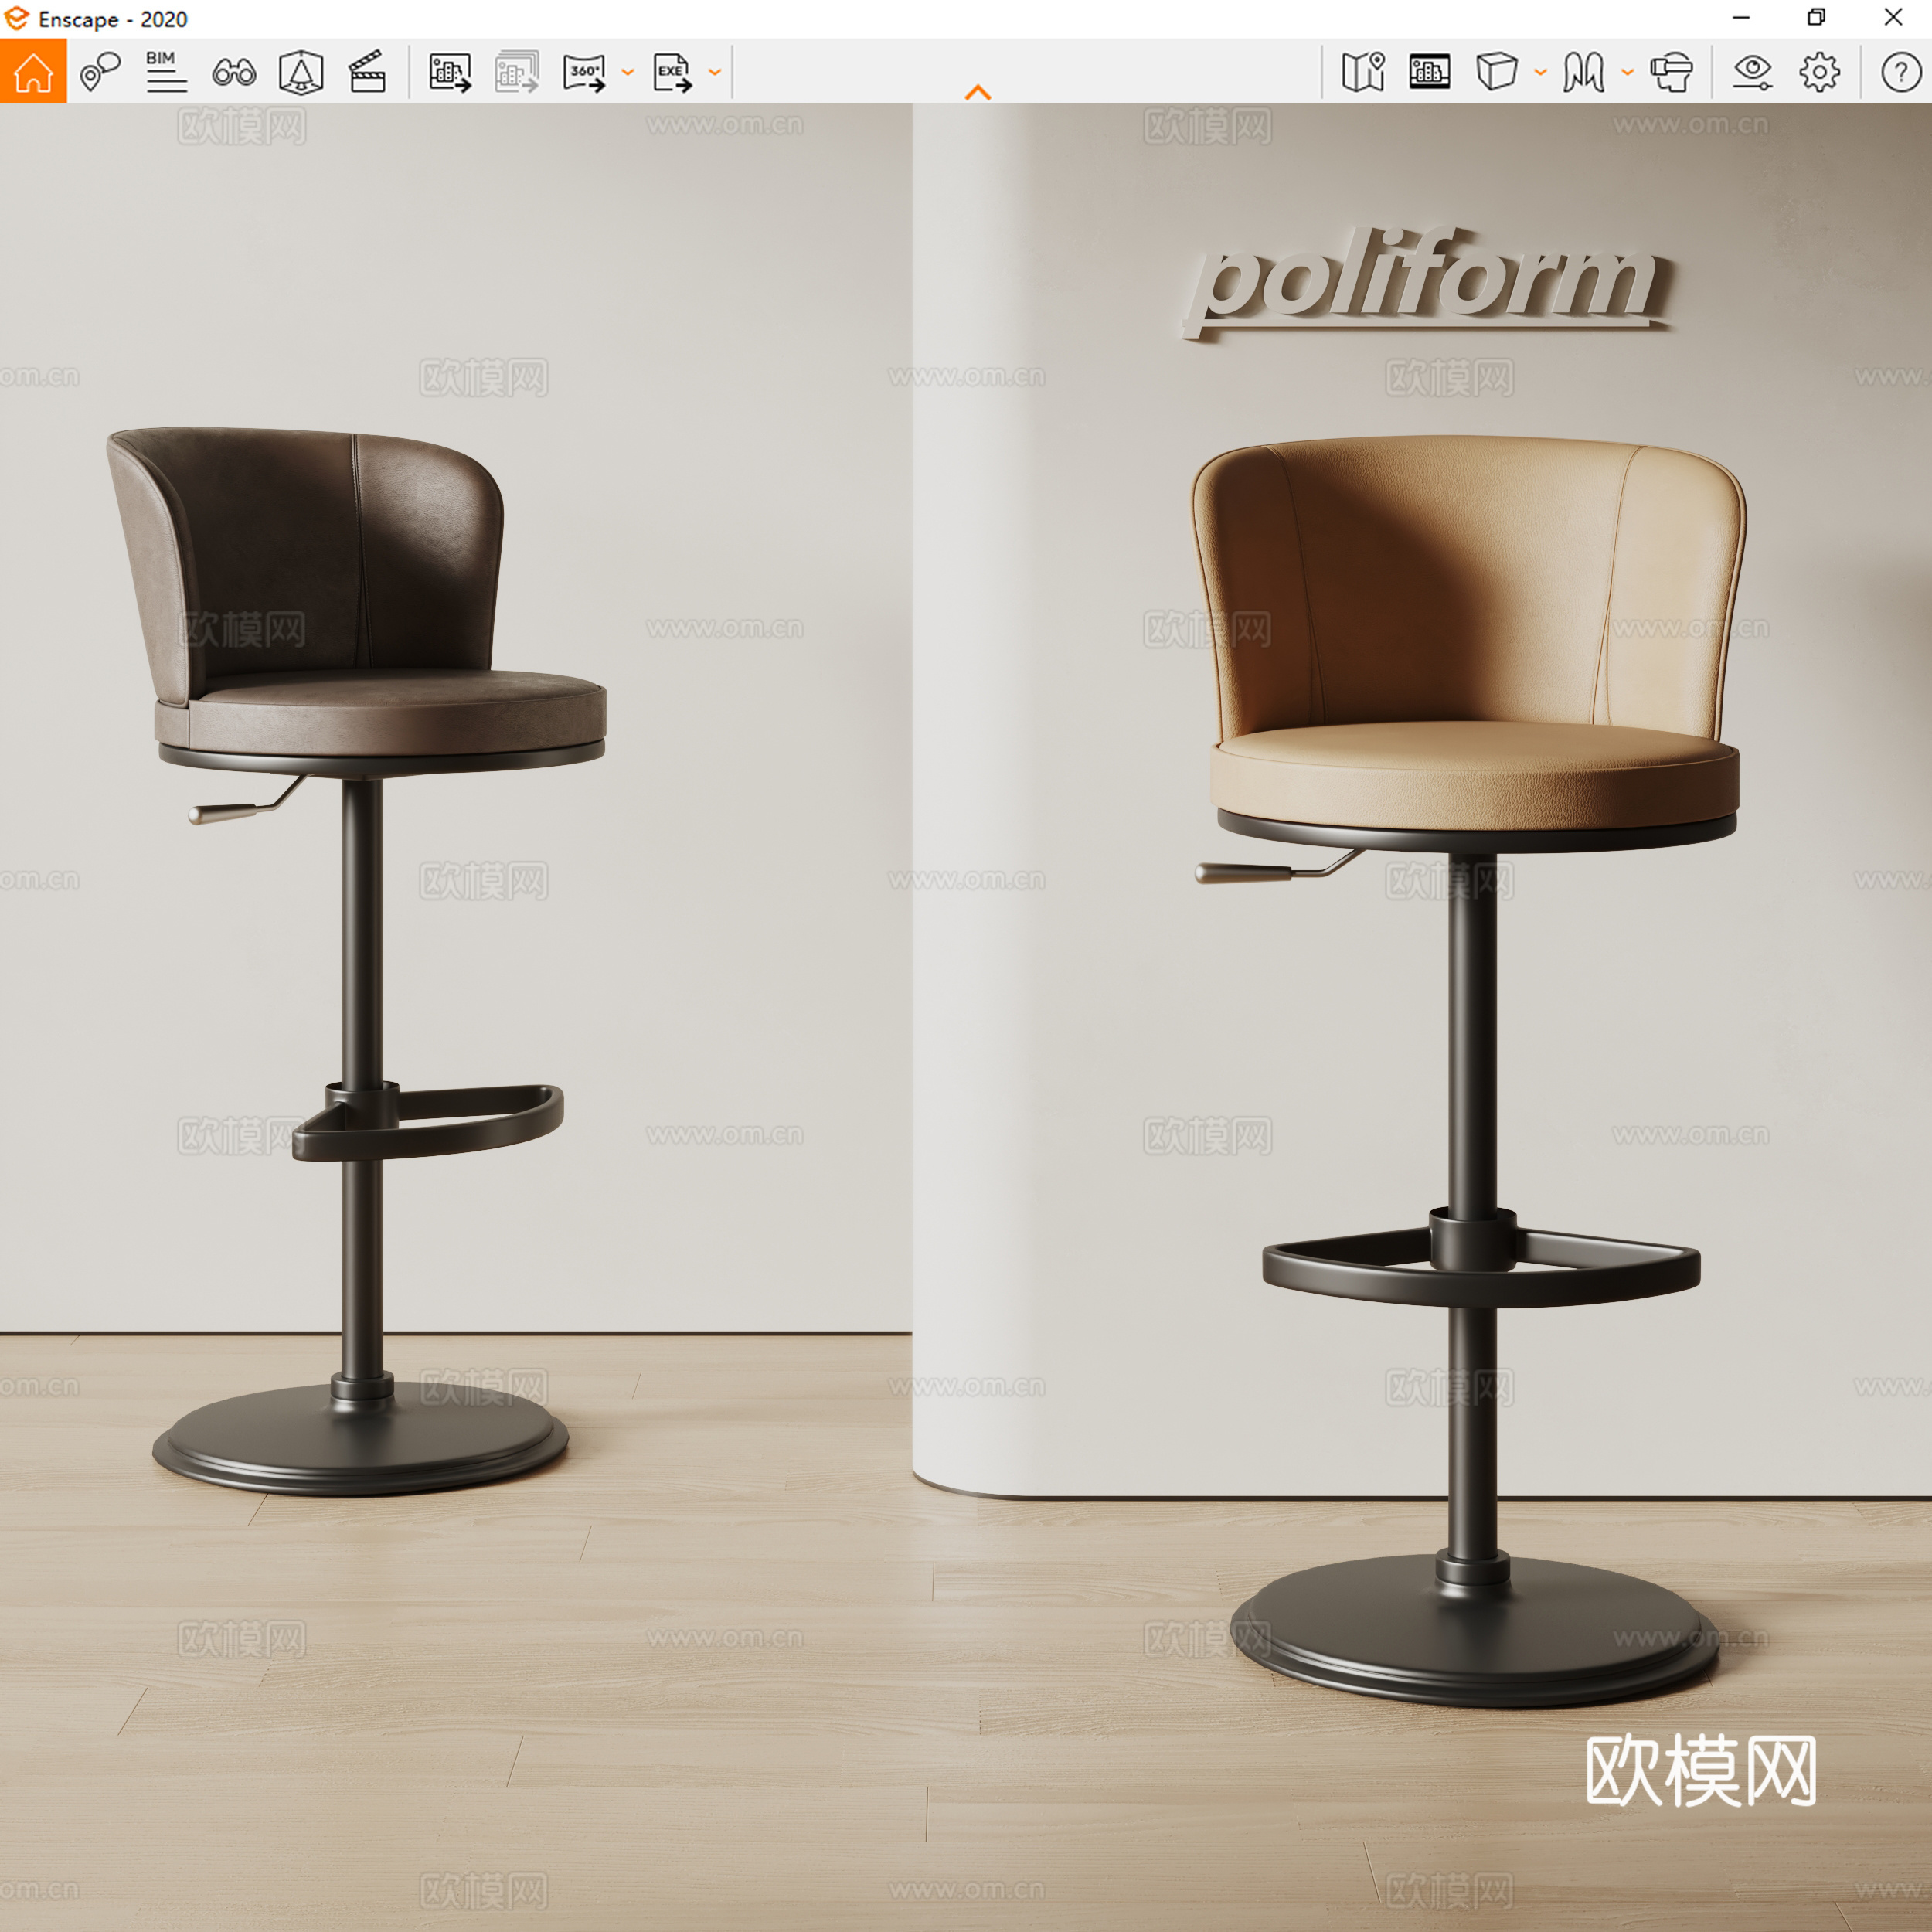This screenshot has height=1932, width=1932.
Task: Open the view synchronization binoculars tool
Action: 233,72
